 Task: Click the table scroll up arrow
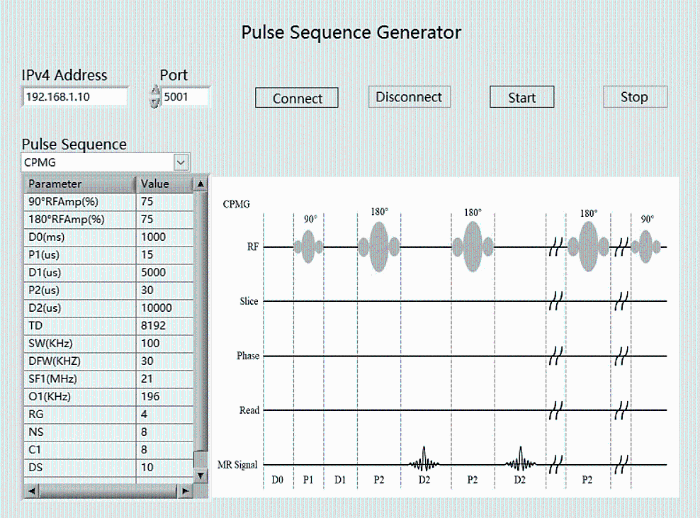201,184
